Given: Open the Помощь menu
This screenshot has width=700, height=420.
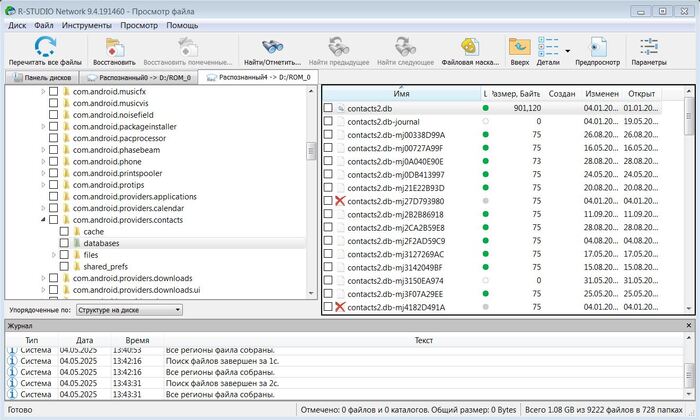Looking at the screenshot, I should tap(182, 25).
